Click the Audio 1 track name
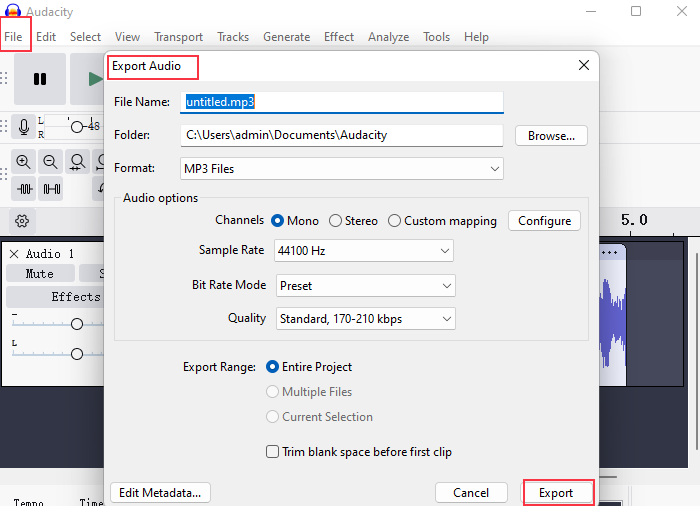 click(x=50, y=254)
